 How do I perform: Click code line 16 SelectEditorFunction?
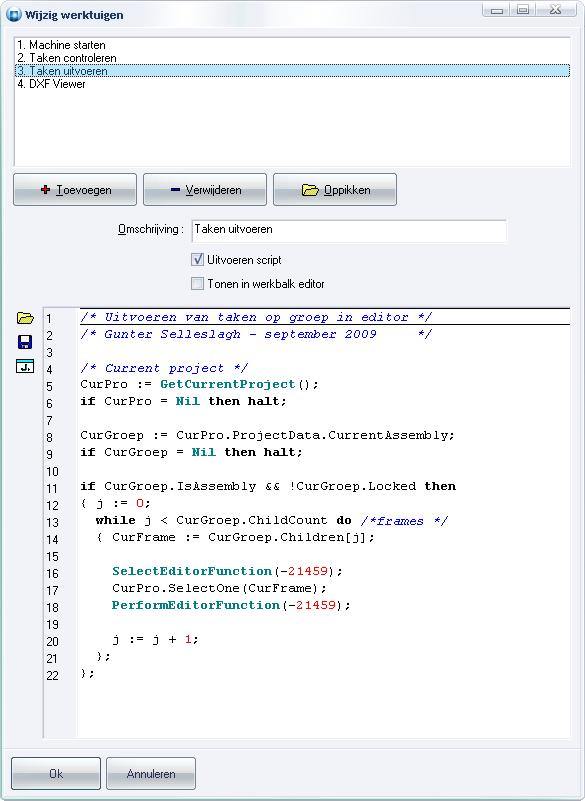click(227, 571)
